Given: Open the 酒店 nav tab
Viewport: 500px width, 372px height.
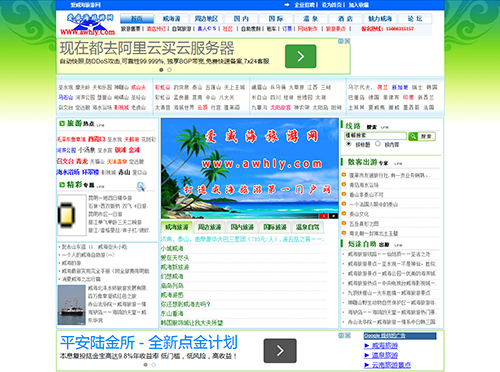Looking at the screenshot, I should [x=345, y=18].
